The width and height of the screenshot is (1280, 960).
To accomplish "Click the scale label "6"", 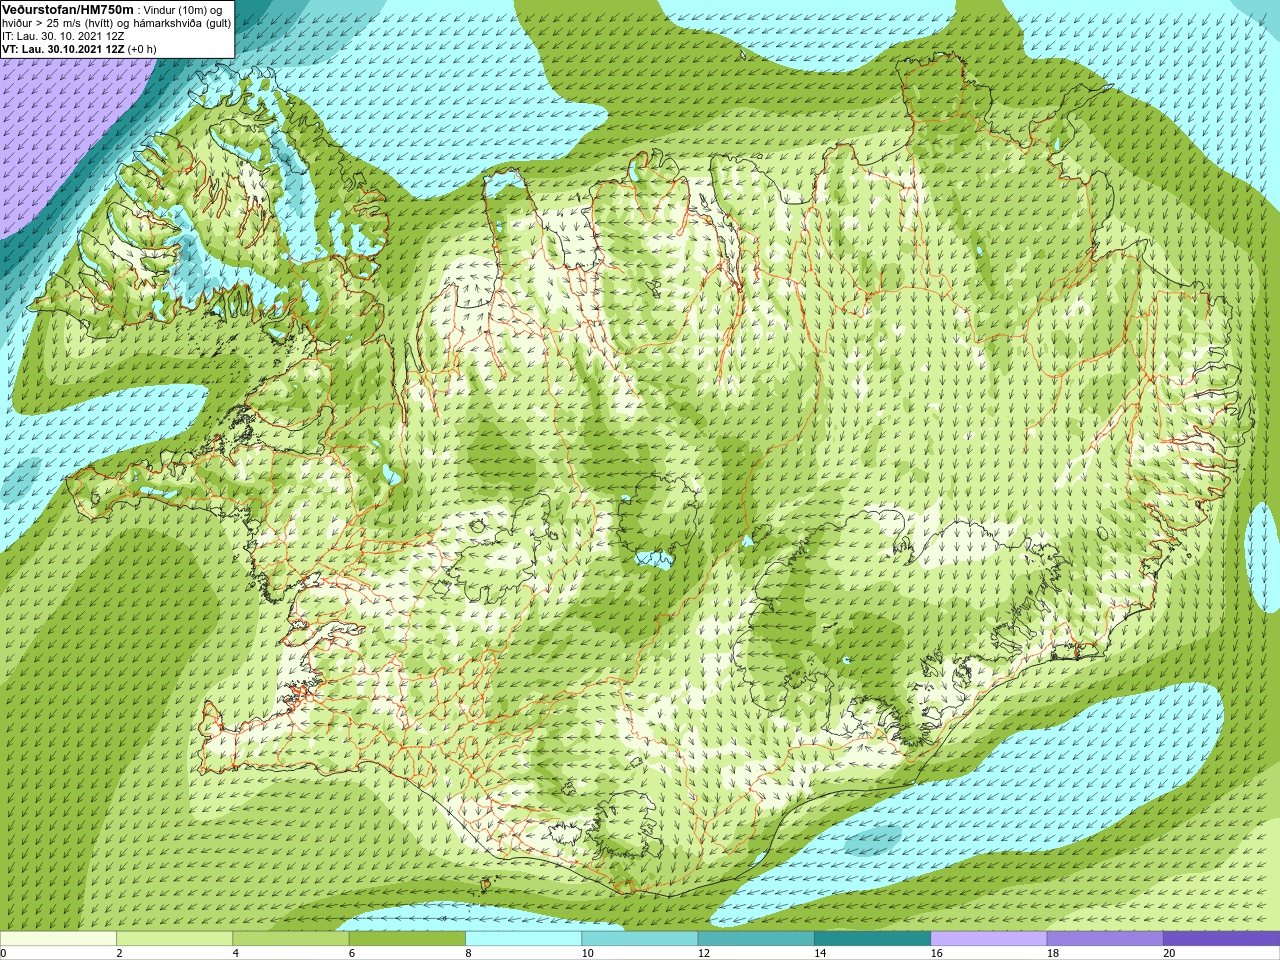I will coord(352,953).
